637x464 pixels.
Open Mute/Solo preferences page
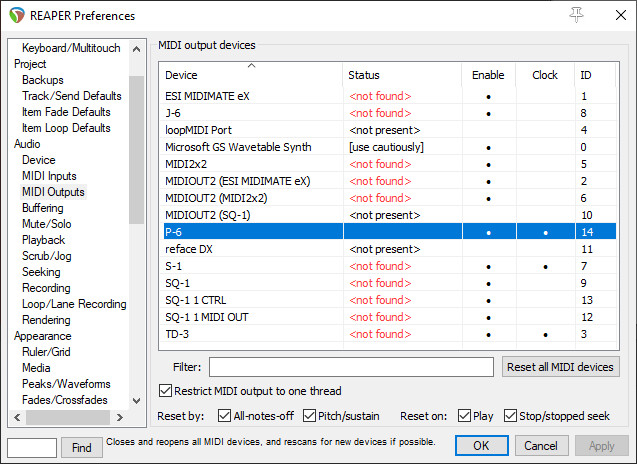(47, 224)
